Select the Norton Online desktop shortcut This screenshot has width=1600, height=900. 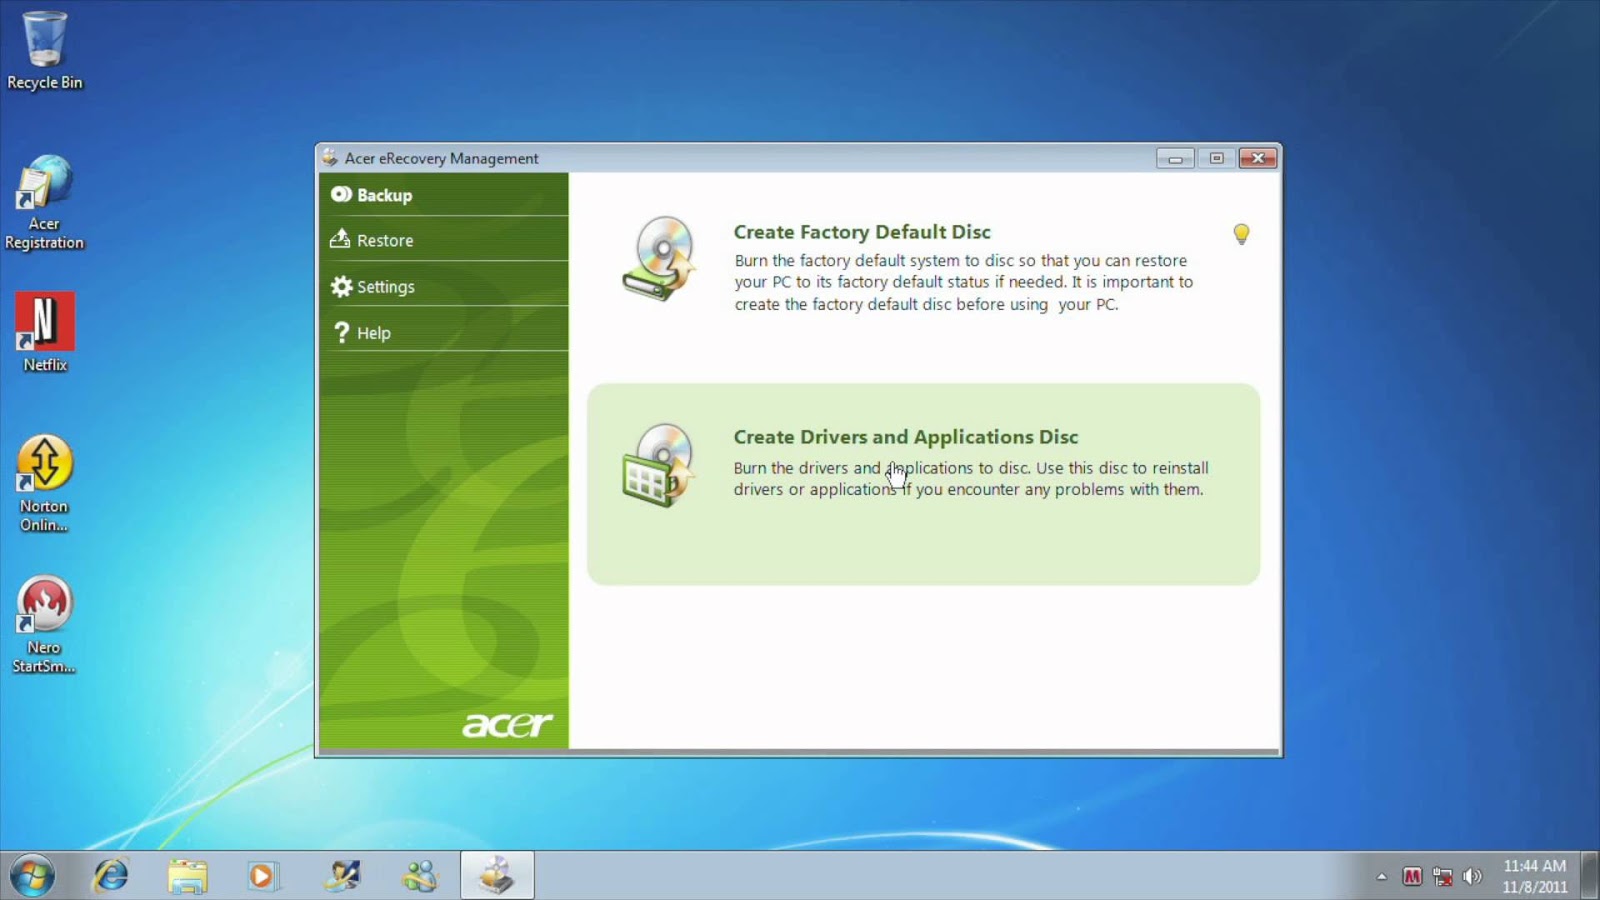click(44, 484)
